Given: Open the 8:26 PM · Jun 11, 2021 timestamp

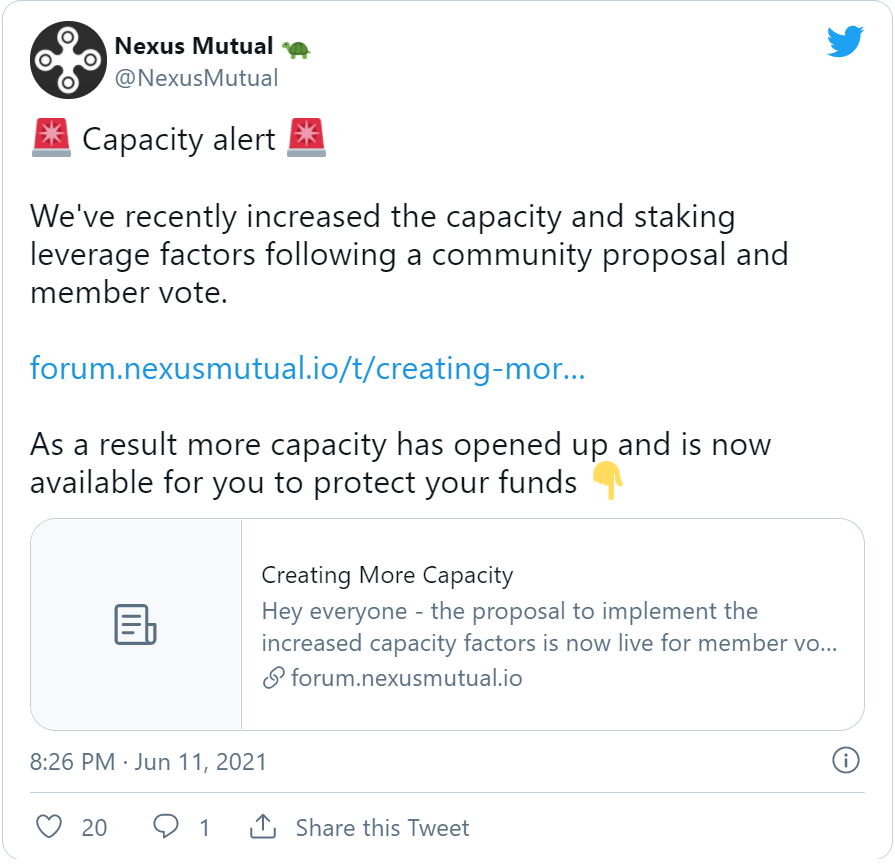Looking at the screenshot, I should click(x=149, y=762).
